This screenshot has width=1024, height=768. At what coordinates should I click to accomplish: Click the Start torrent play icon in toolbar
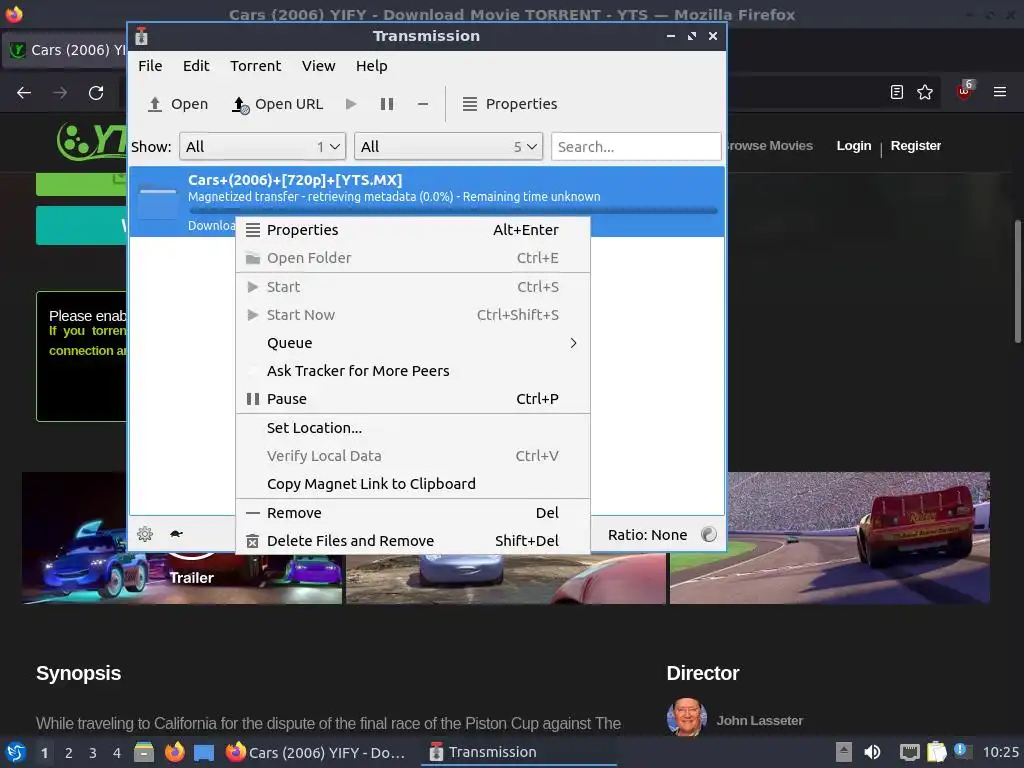pyautogui.click(x=351, y=104)
